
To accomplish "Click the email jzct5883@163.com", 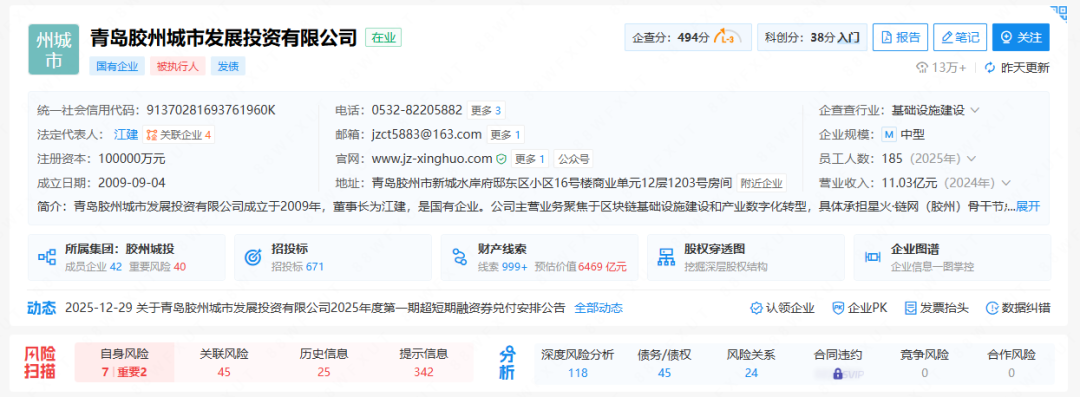I will [426, 134].
